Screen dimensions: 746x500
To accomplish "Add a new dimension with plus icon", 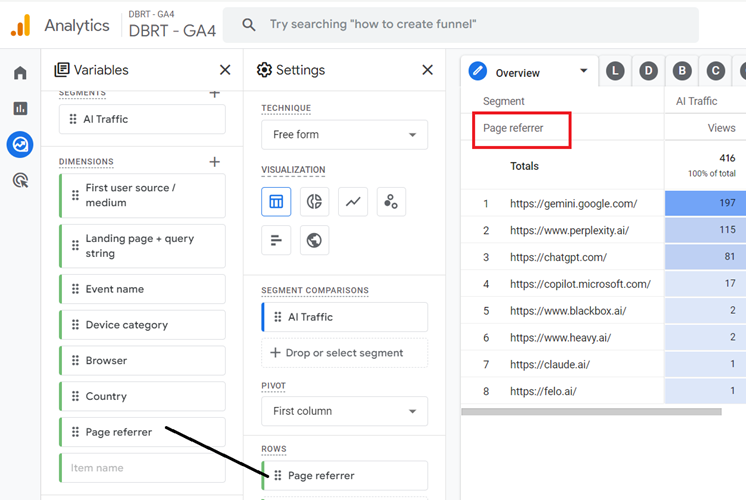I will [x=215, y=162].
